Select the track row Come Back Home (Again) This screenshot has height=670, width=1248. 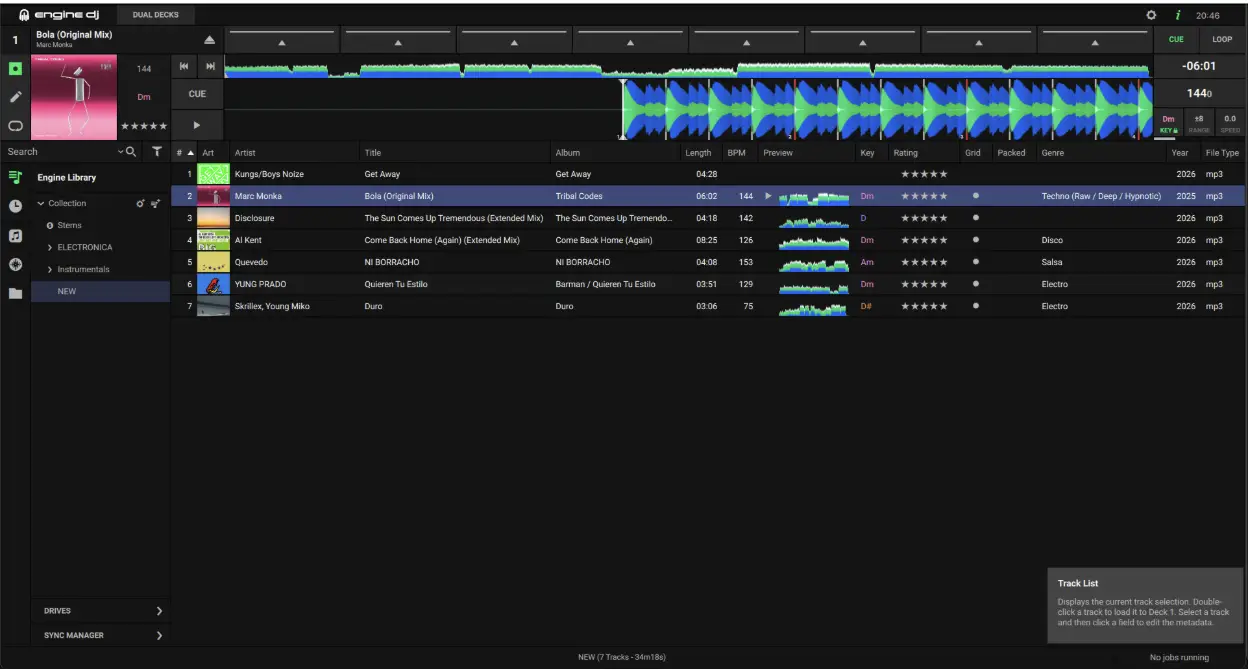(x=708, y=240)
